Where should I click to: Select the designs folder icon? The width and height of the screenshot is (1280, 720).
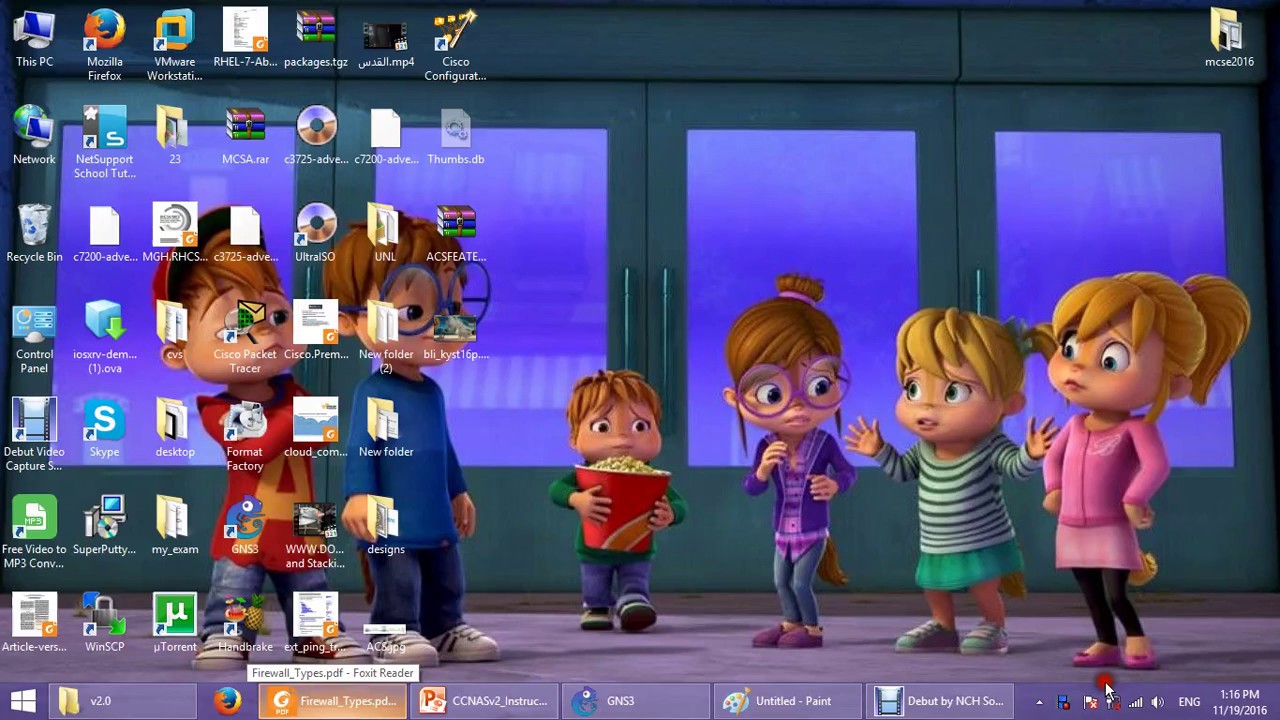coord(385,526)
